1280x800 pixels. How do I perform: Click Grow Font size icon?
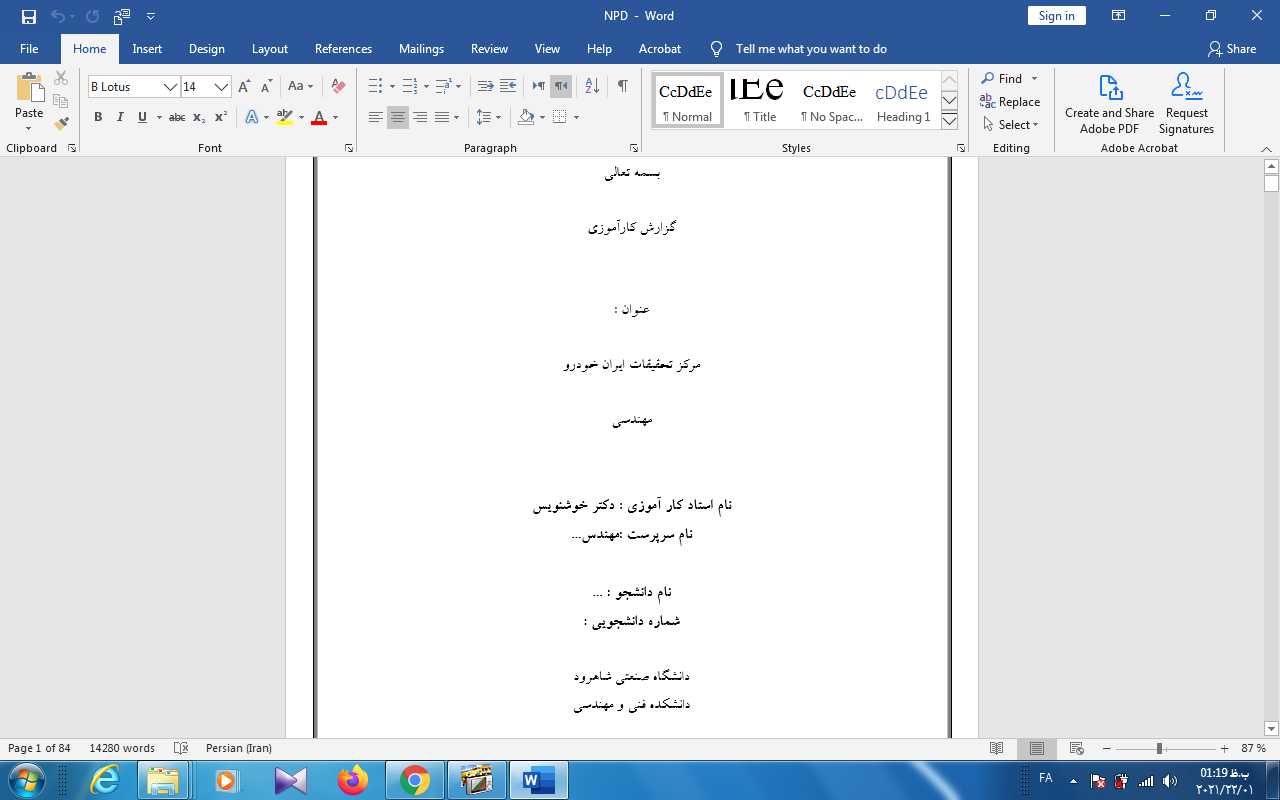244,87
